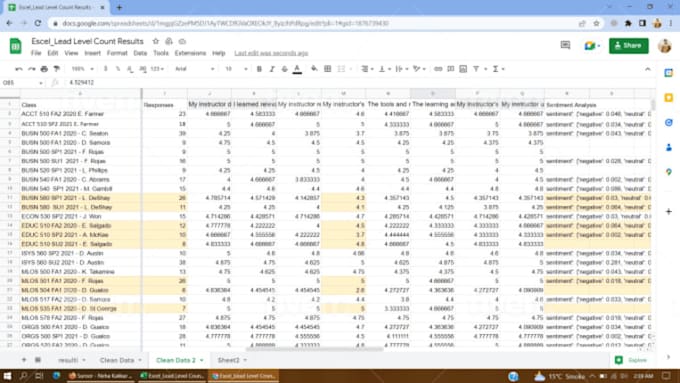Hide the menus with the collapse arrow
The image size is (680, 383).
pos(647,69)
